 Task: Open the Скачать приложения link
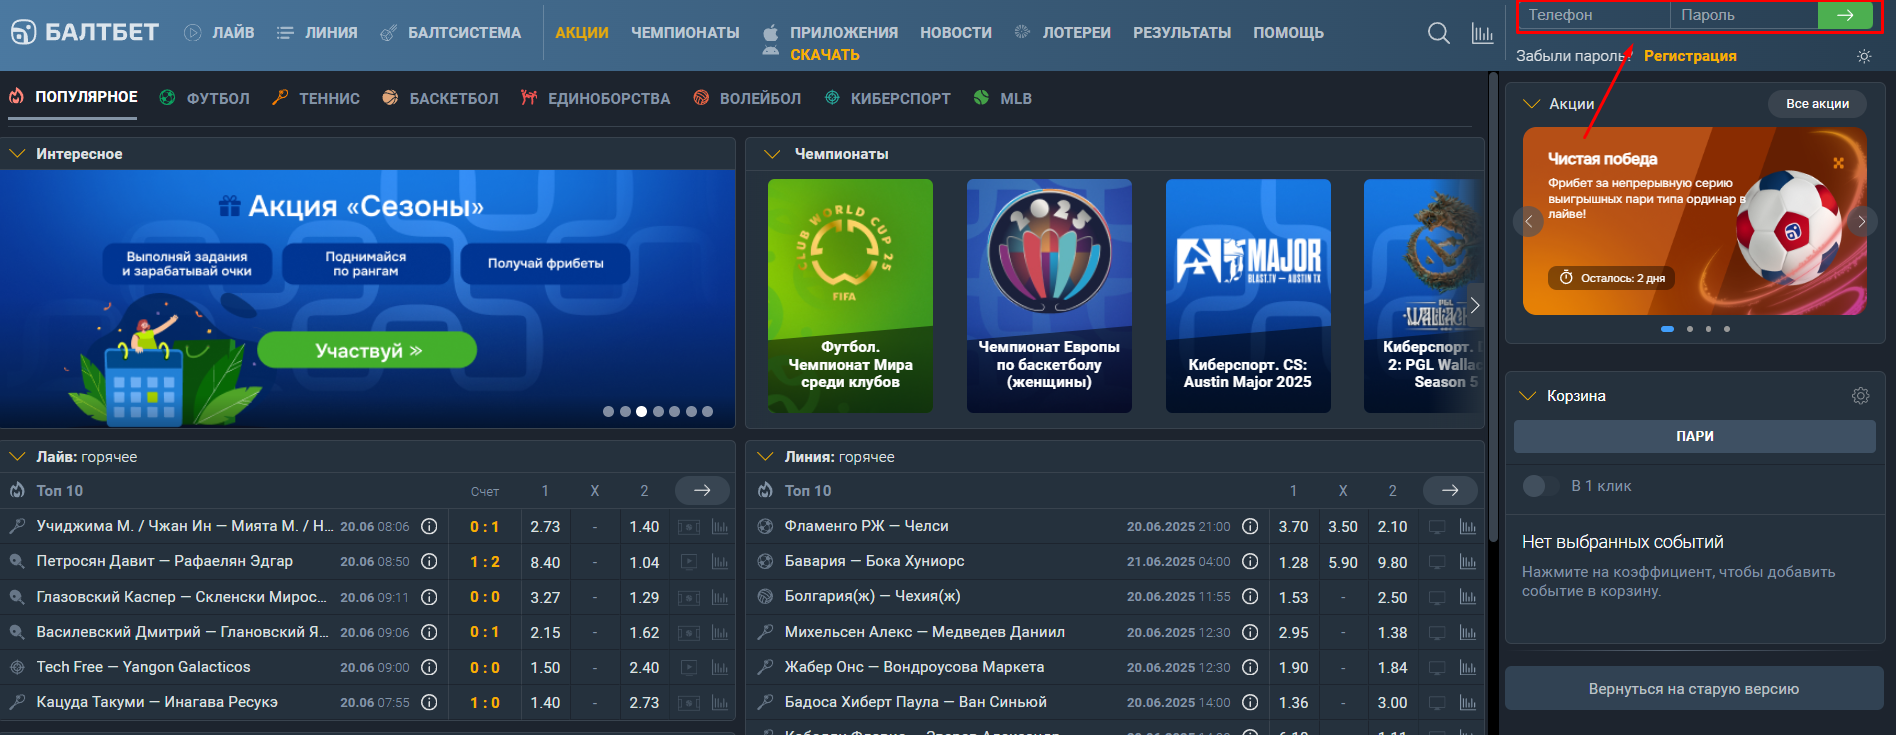tap(825, 55)
